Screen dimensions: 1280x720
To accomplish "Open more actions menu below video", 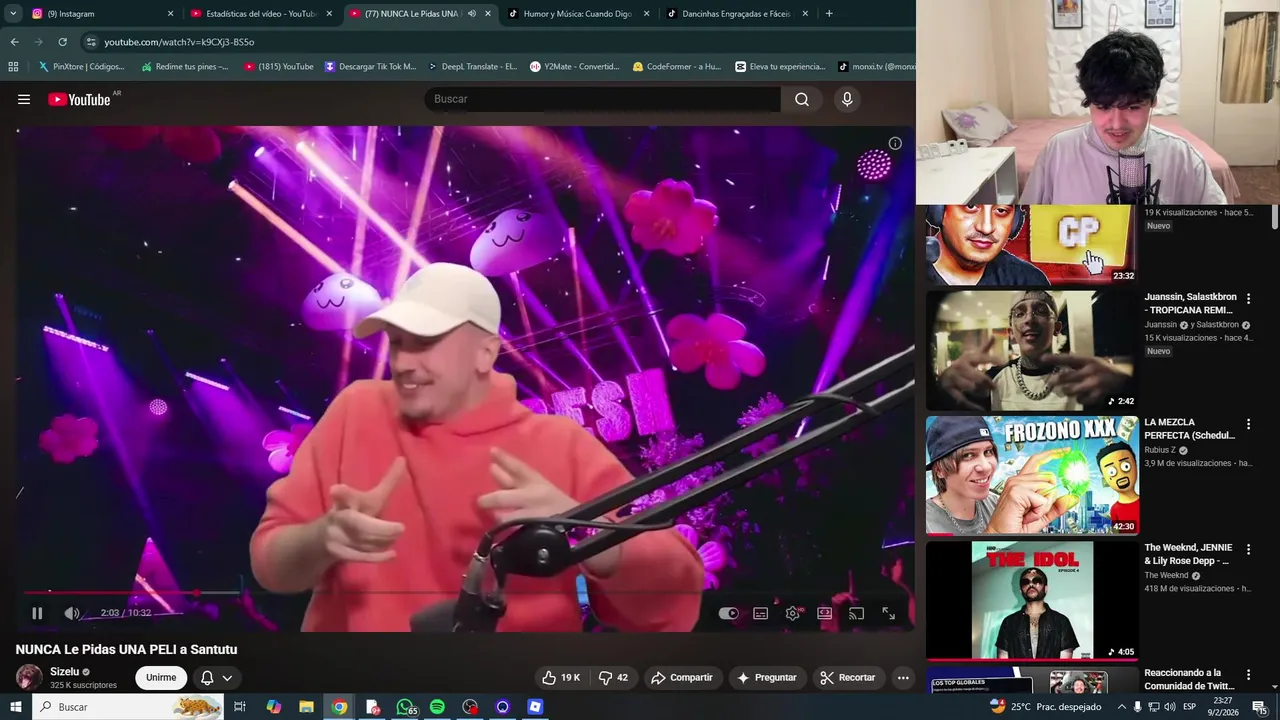I will tap(903, 677).
